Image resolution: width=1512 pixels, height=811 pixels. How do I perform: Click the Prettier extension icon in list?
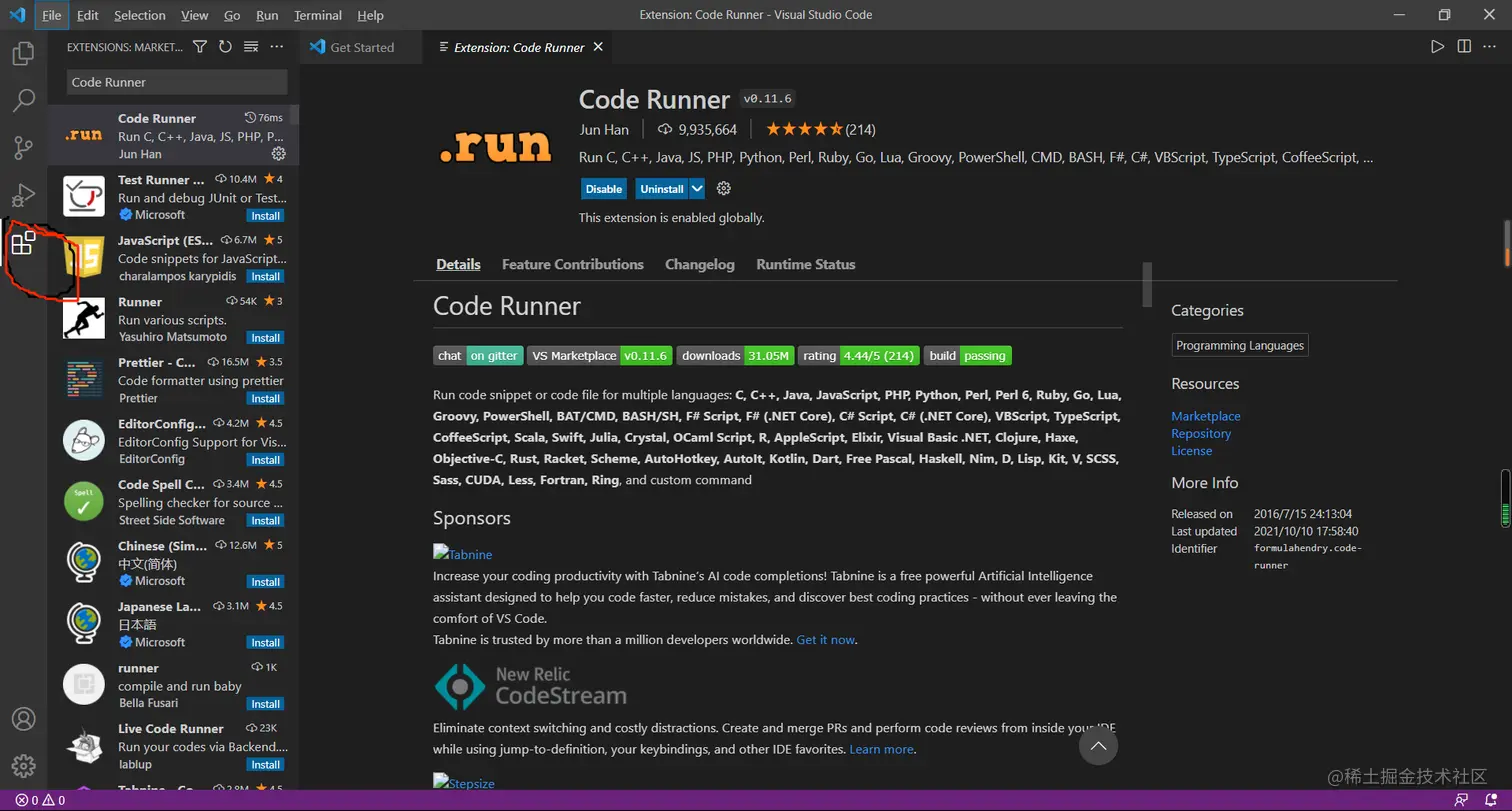[84, 380]
